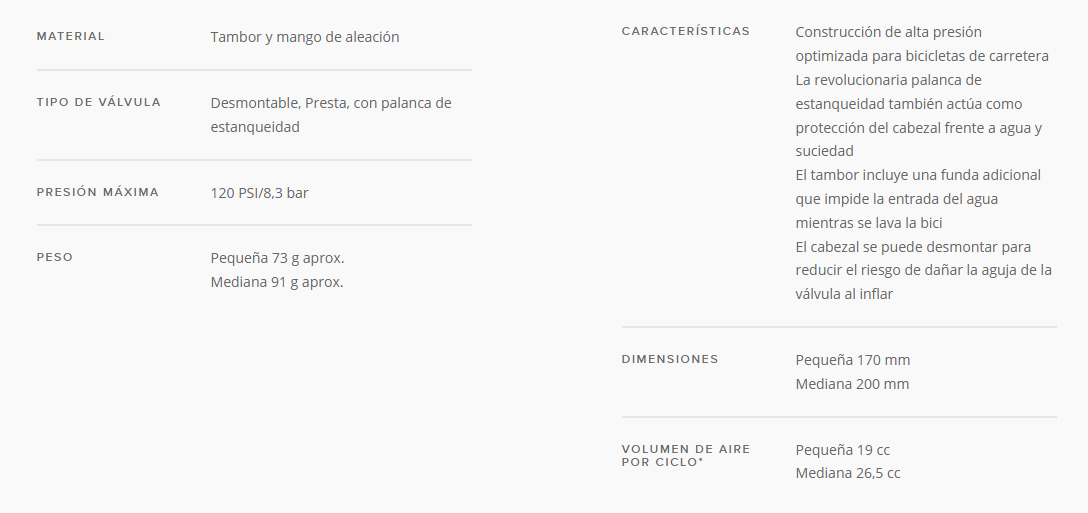Click the Mediana 91 g aprox. weight
This screenshot has width=1088, height=513.
click(x=277, y=283)
